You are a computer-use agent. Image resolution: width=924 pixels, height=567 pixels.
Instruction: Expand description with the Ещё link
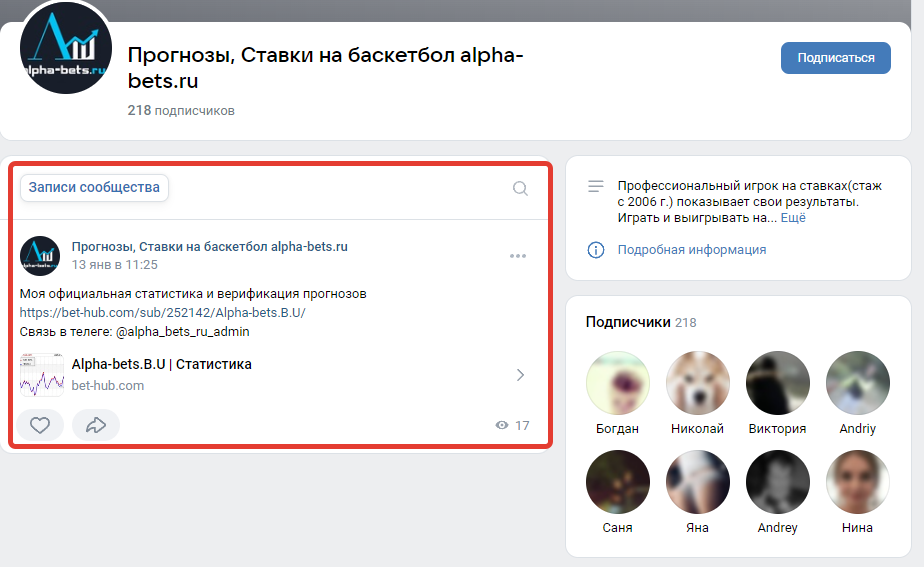click(792, 217)
